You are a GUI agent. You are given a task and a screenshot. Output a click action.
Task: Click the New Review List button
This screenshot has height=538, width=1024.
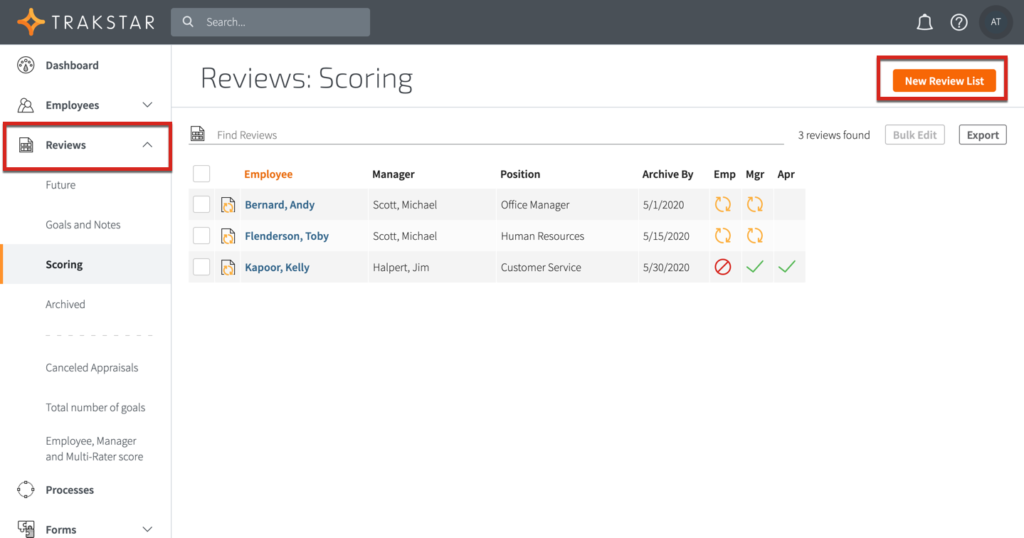[x=943, y=81]
